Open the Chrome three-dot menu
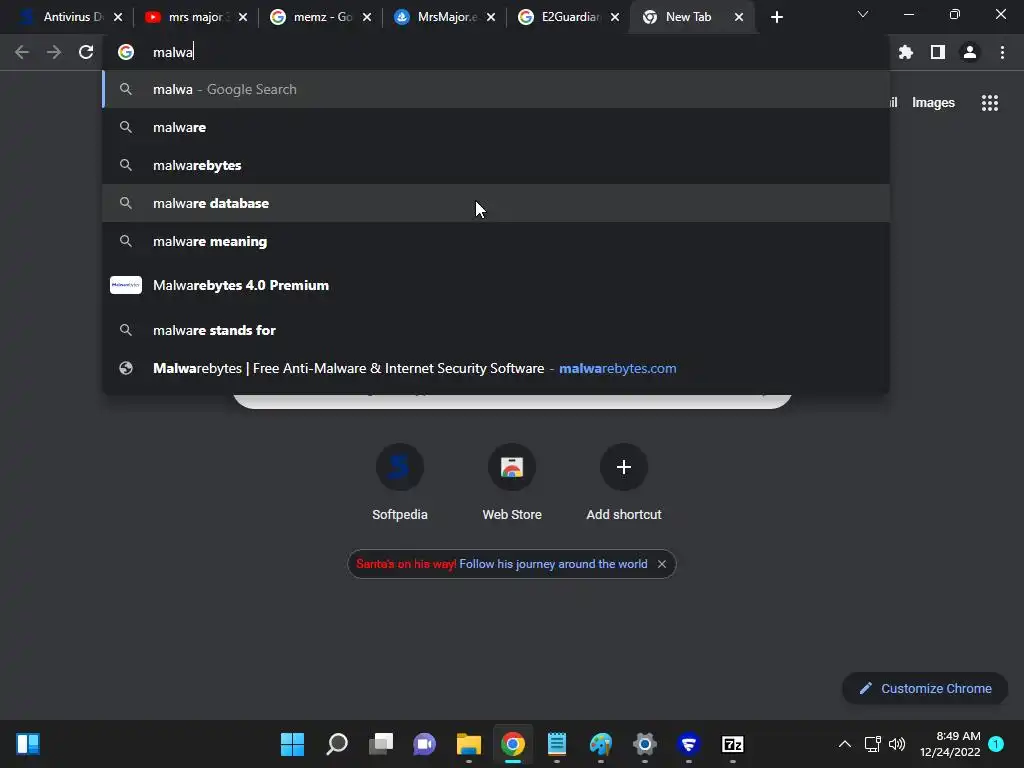 (1002, 52)
